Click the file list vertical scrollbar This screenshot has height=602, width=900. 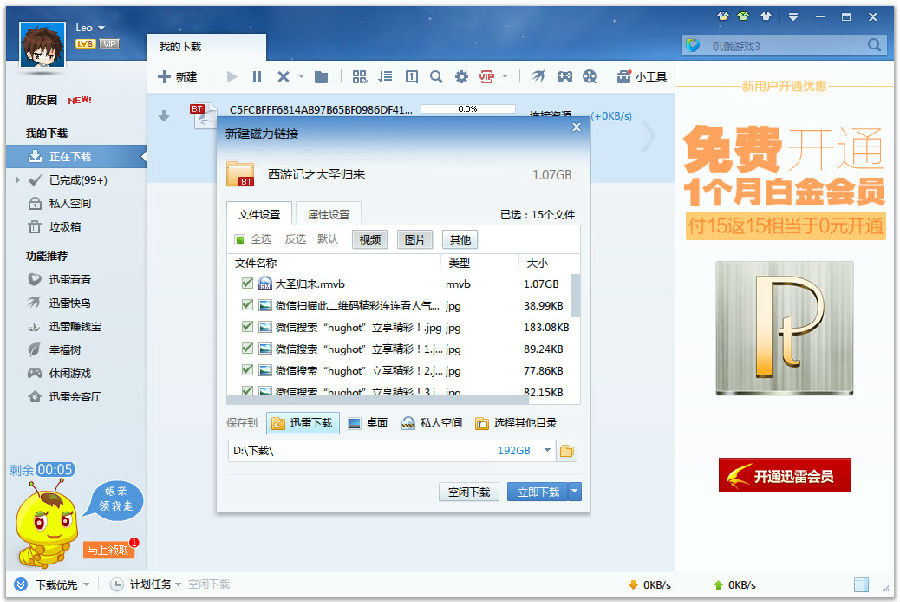(x=575, y=296)
